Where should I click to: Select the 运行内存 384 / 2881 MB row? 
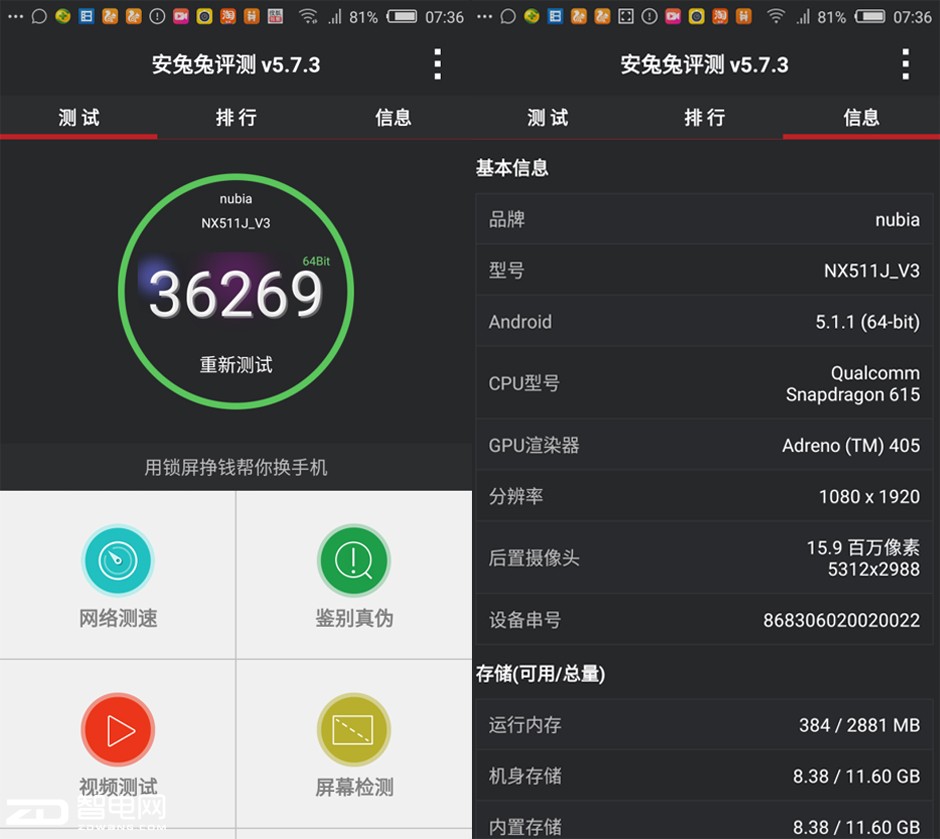coord(704,725)
